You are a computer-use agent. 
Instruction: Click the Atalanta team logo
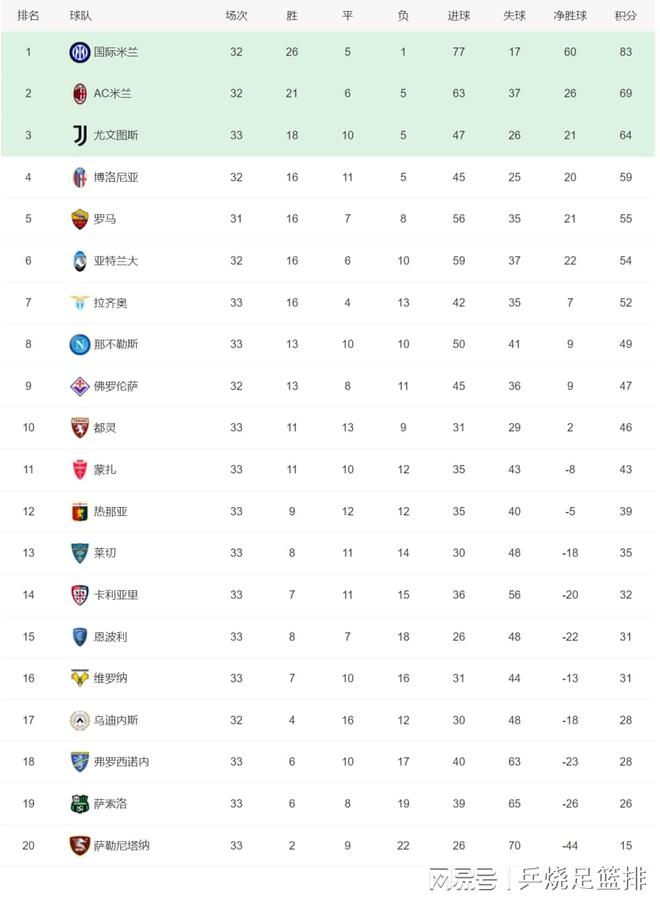click(x=79, y=261)
